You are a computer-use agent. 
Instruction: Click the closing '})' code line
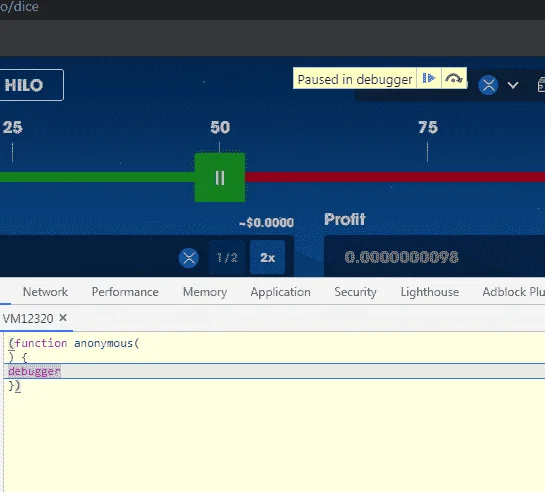pyautogui.click(x=15, y=386)
